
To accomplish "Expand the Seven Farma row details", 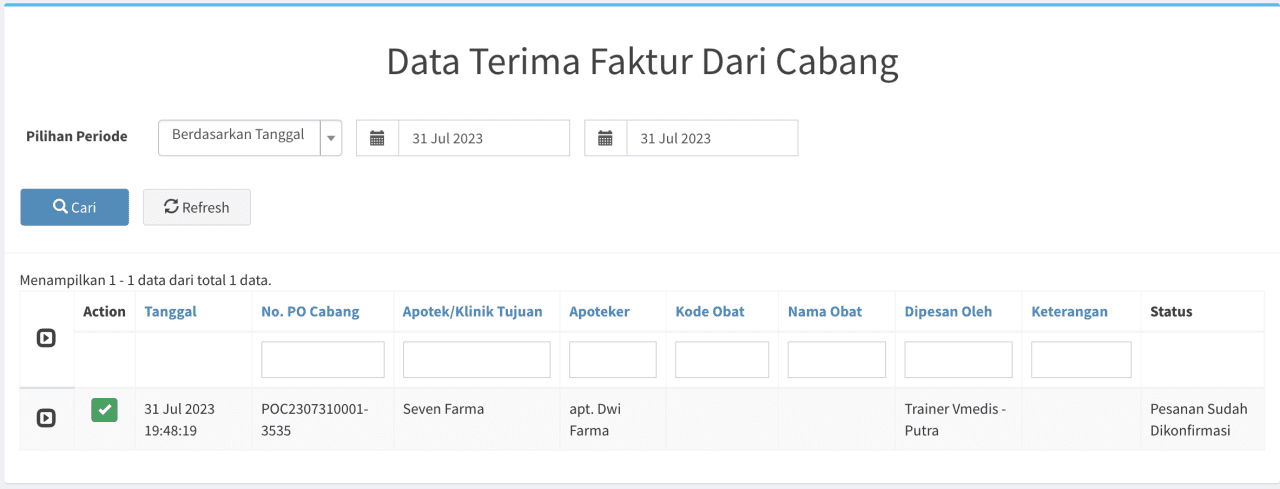I will pos(46,418).
